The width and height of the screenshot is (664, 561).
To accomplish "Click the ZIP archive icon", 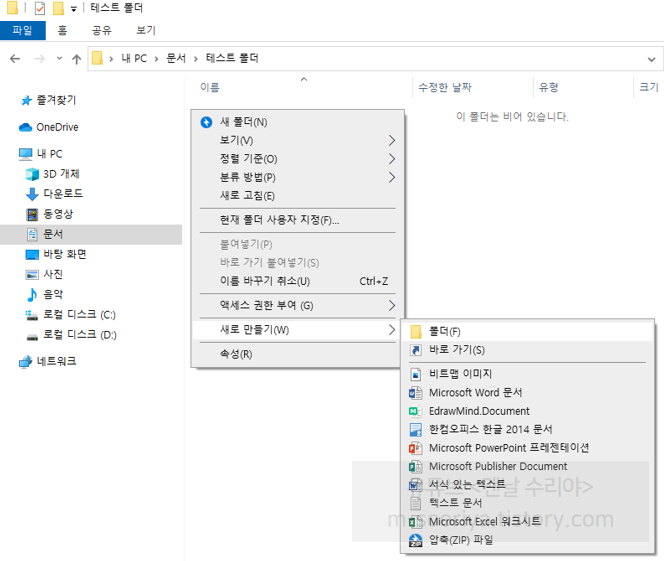I will click(415, 540).
